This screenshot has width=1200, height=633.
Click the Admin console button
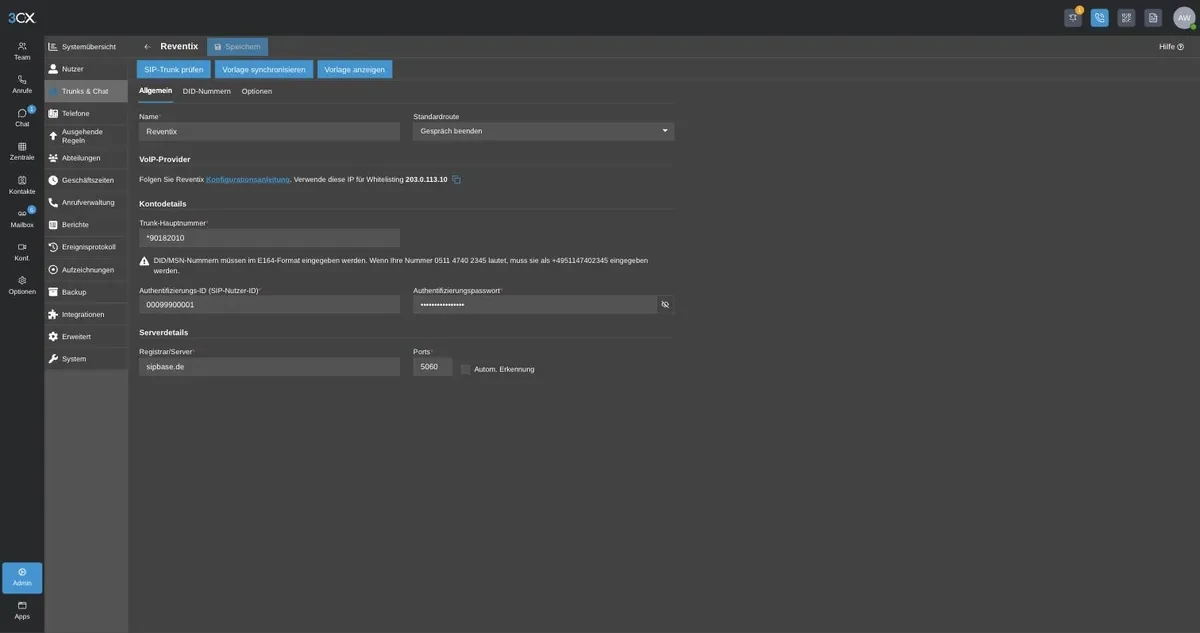(x=22, y=577)
